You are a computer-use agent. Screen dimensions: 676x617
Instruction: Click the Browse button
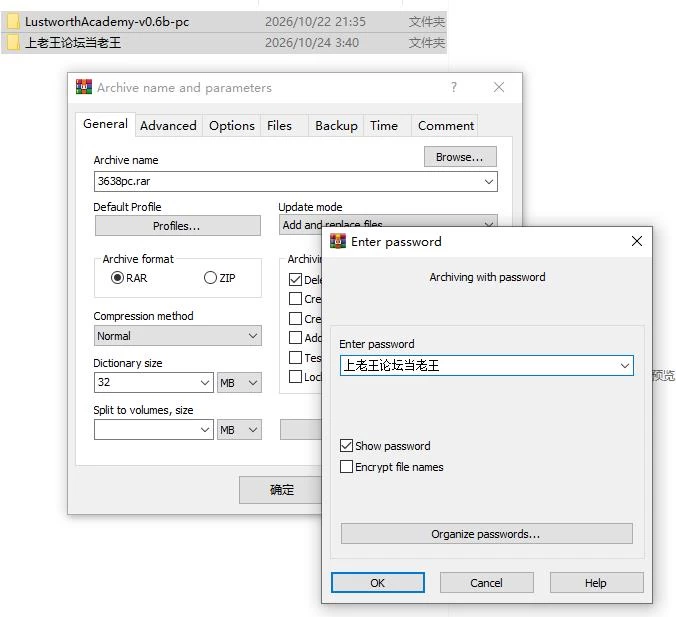click(x=460, y=157)
